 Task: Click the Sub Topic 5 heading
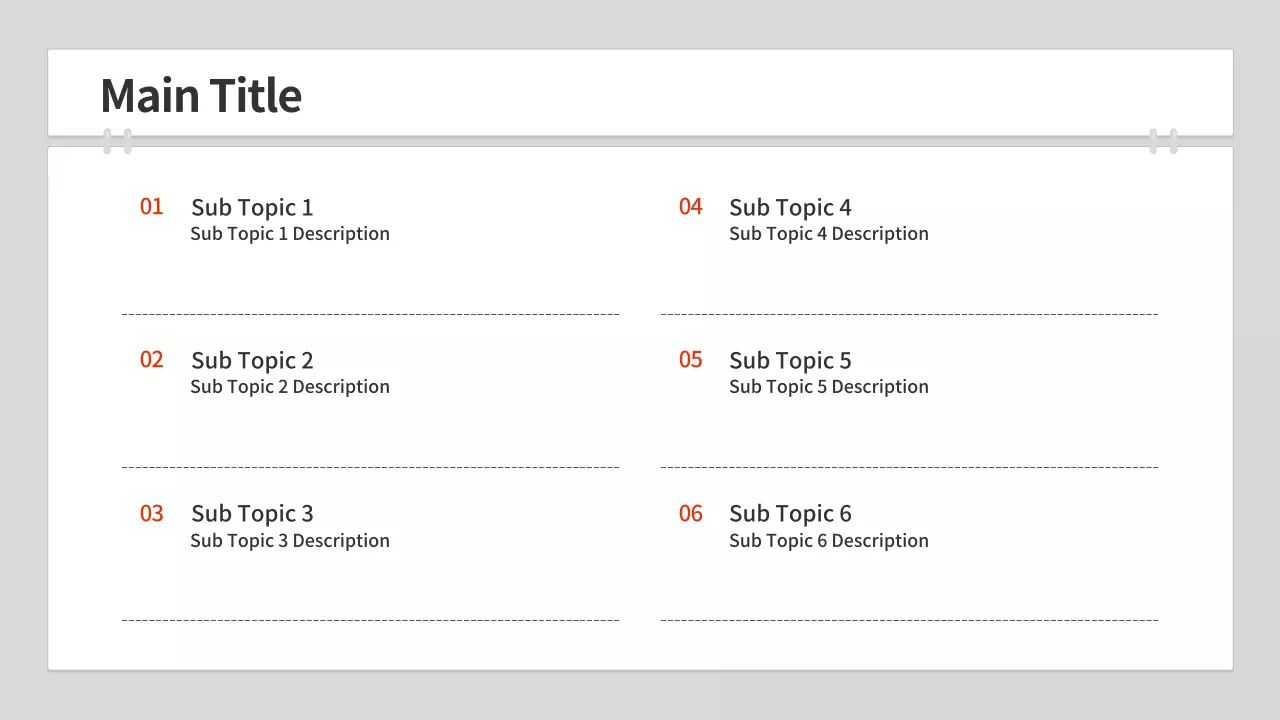pyautogui.click(x=790, y=361)
